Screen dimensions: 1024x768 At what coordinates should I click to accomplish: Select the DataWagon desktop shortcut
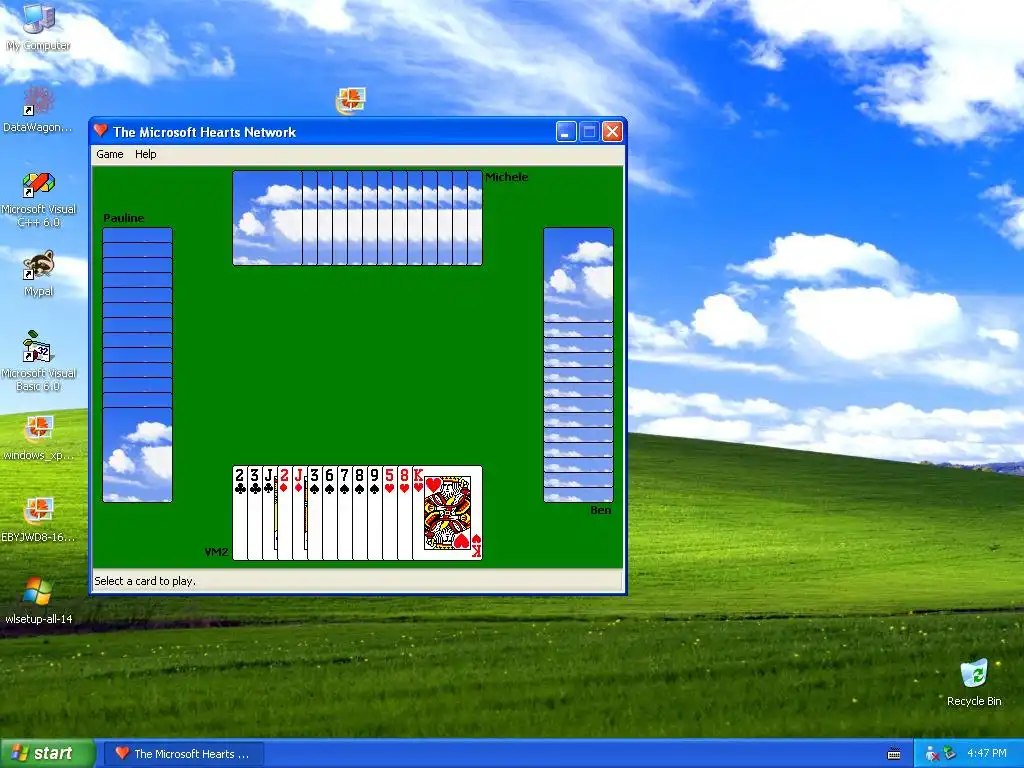[38, 110]
